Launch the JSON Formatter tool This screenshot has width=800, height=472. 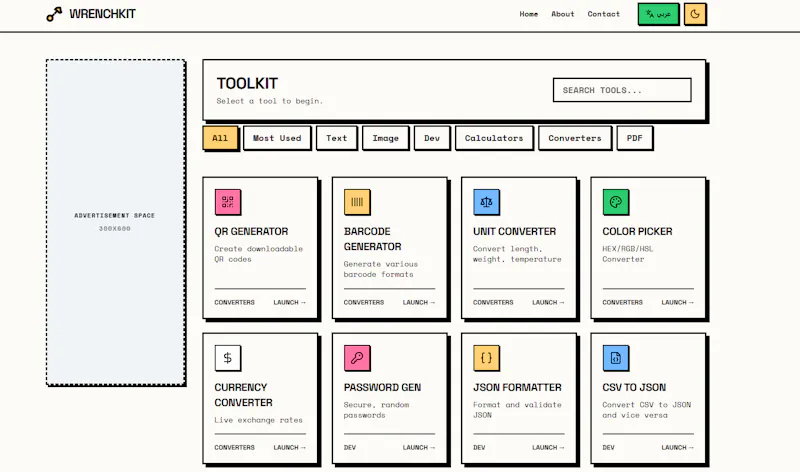pyautogui.click(x=548, y=448)
